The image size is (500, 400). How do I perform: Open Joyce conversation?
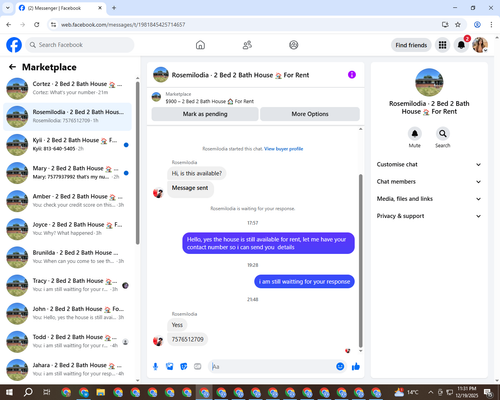pyautogui.click(x=68, y=229)
